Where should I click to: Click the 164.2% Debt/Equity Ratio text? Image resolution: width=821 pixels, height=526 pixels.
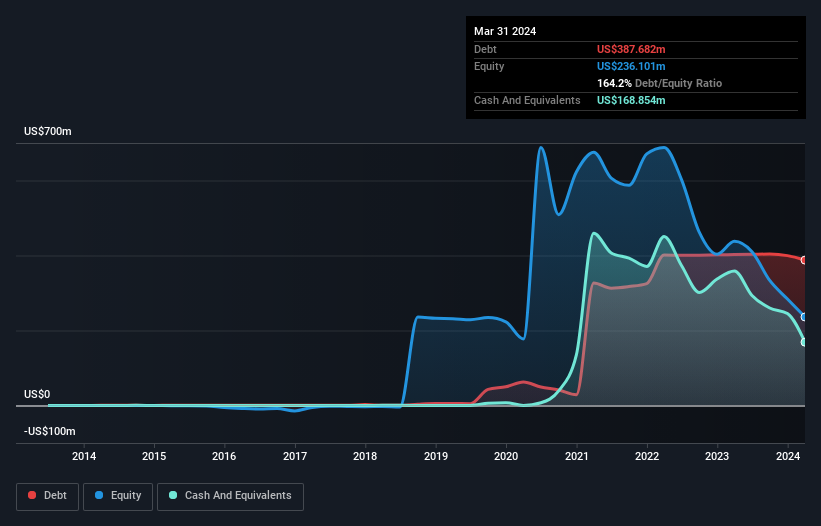(659, 83)
